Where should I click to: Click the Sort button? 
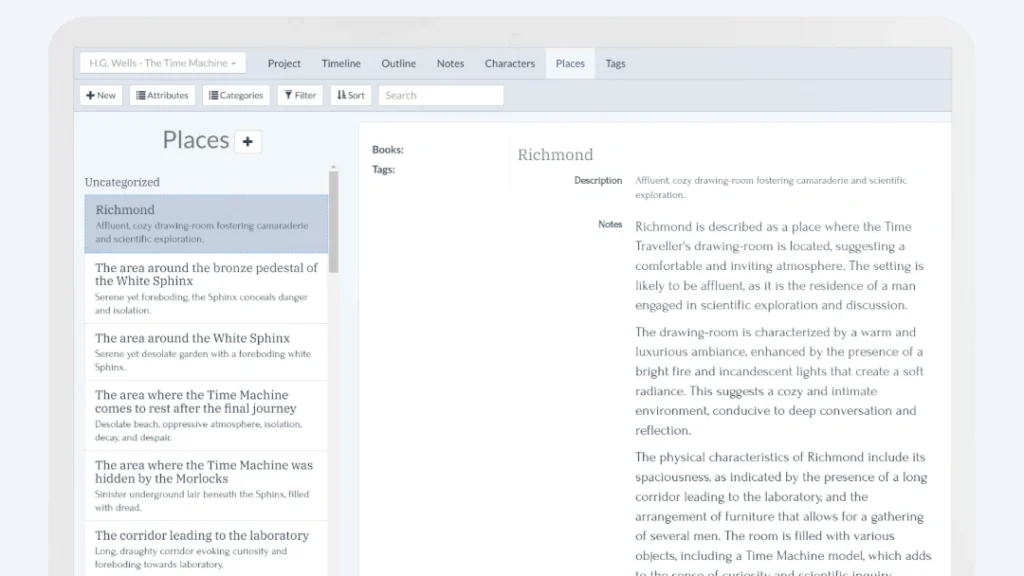click(x=351, y=95)
